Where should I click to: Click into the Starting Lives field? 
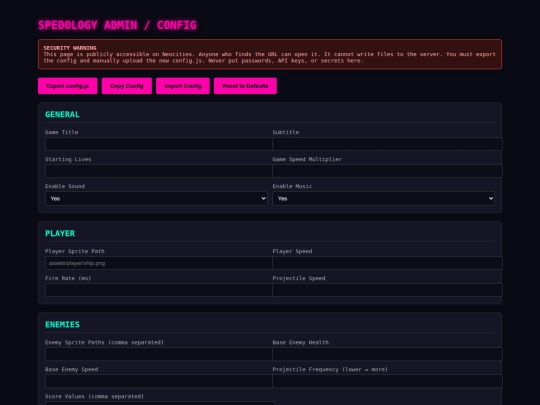pyautogui.click(x=159, y=171)
